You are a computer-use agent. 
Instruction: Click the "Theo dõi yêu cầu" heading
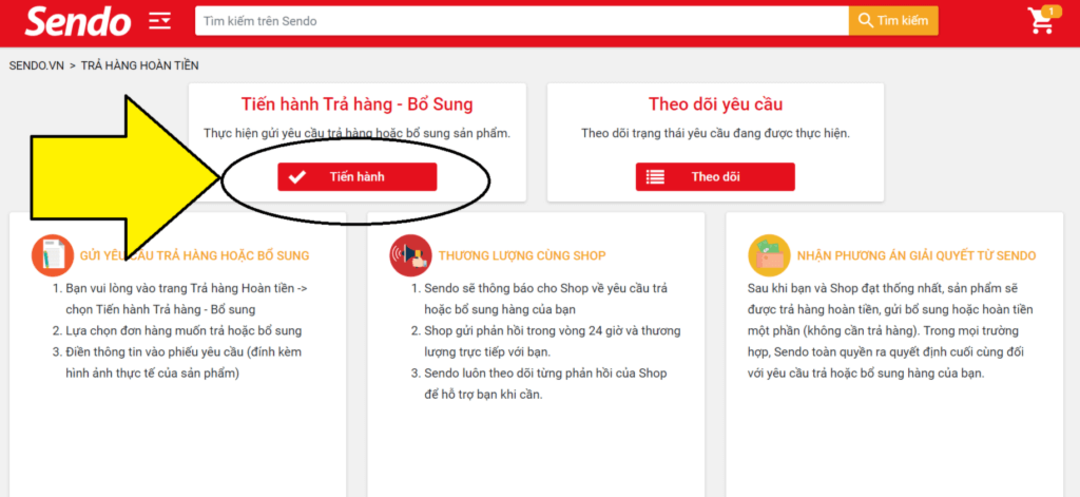pyautogui.click(x=716, y=105)
